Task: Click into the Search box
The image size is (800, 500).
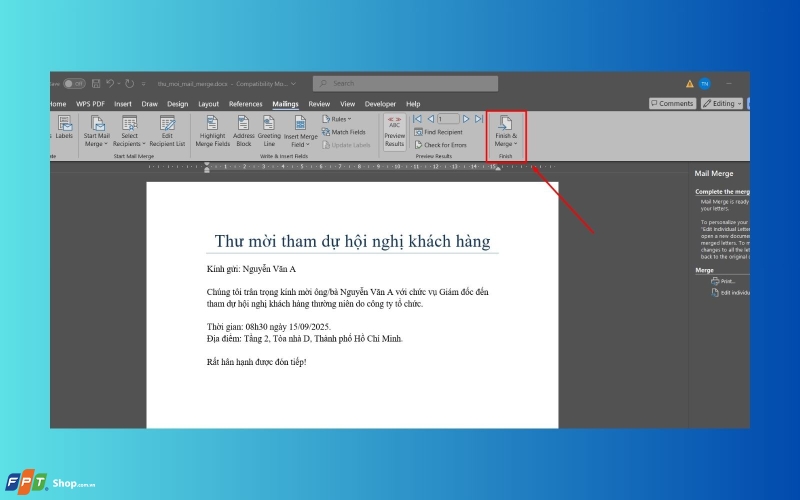Action: point(406,83)
